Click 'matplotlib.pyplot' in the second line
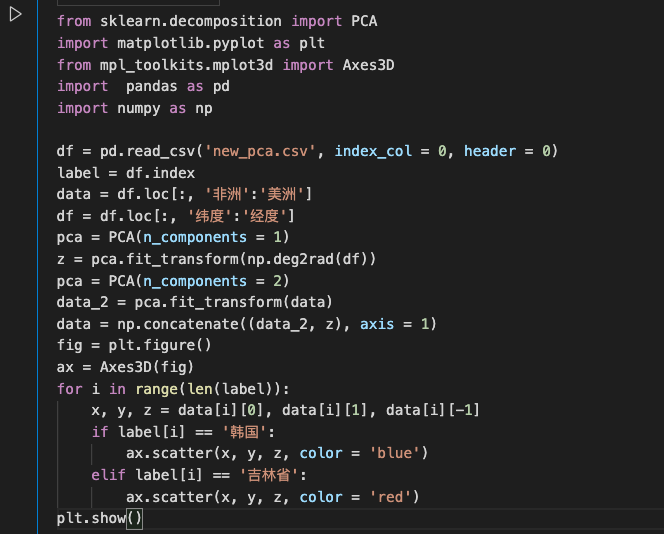Screen dimensions: 664x534 tap(191, 43)
